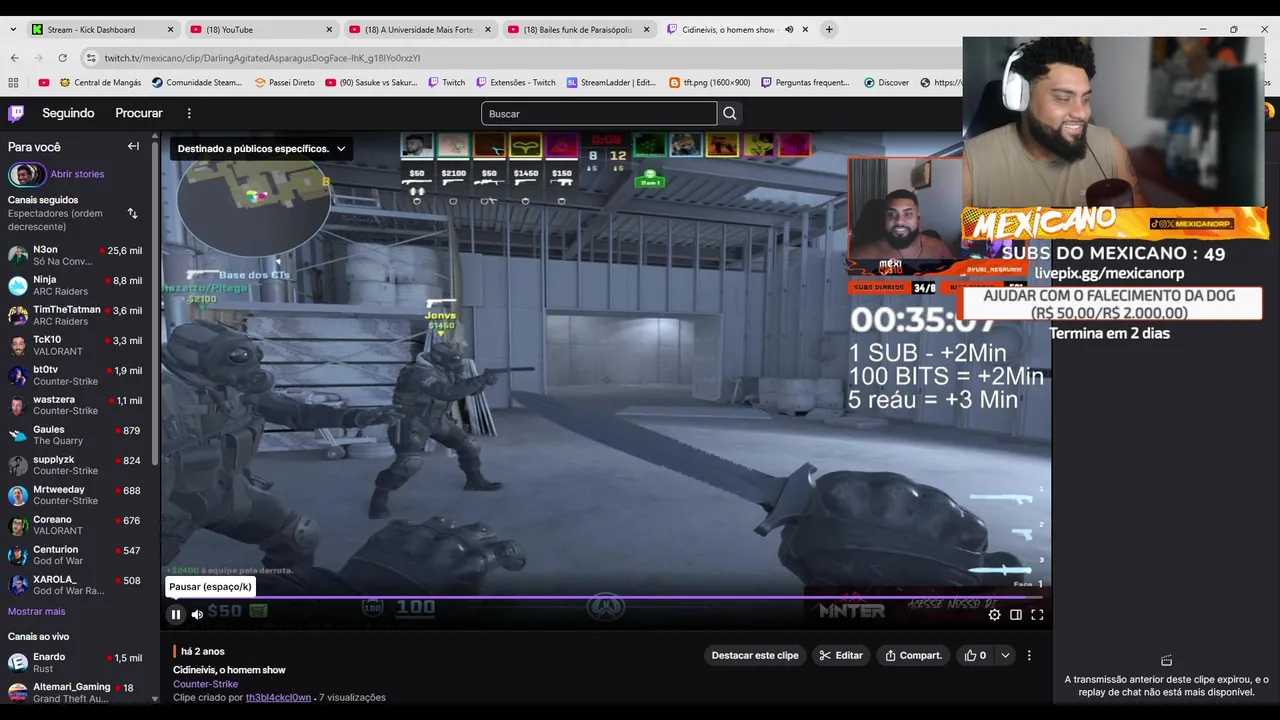The image size is (1280, 720).
Task: Open the StreamLadder bookmark
Action: [612, 83]
